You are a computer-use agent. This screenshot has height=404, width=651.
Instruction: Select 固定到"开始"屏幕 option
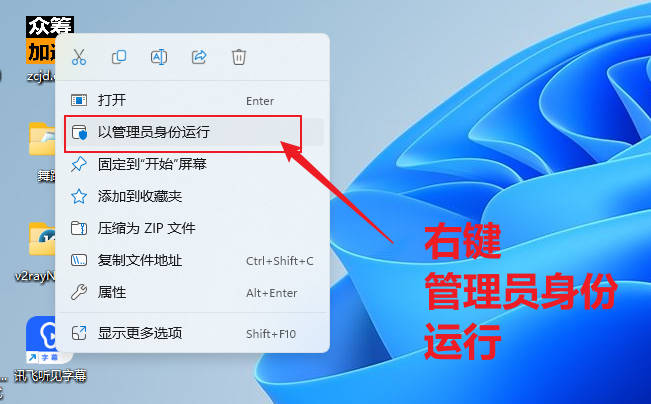click(193, 164)
